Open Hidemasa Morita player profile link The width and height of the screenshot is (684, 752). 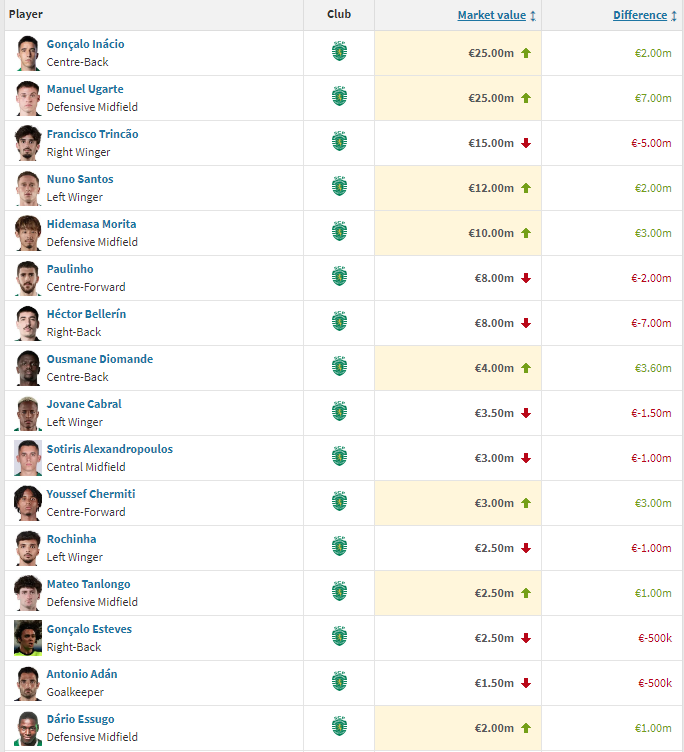click(x=91, y=224)
